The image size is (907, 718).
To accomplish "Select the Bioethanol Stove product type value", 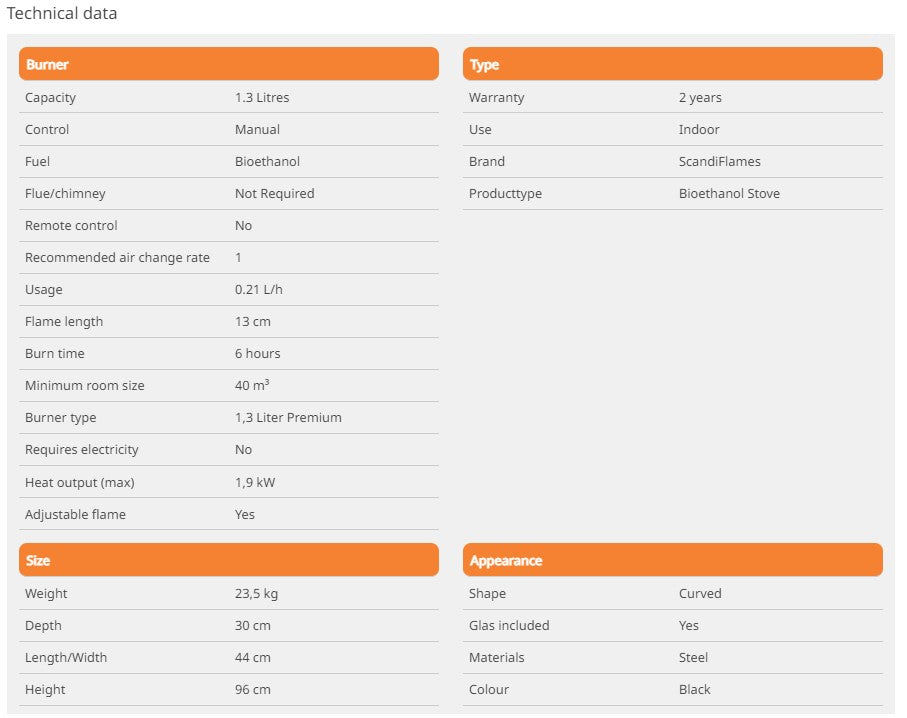I will point(729,194).
